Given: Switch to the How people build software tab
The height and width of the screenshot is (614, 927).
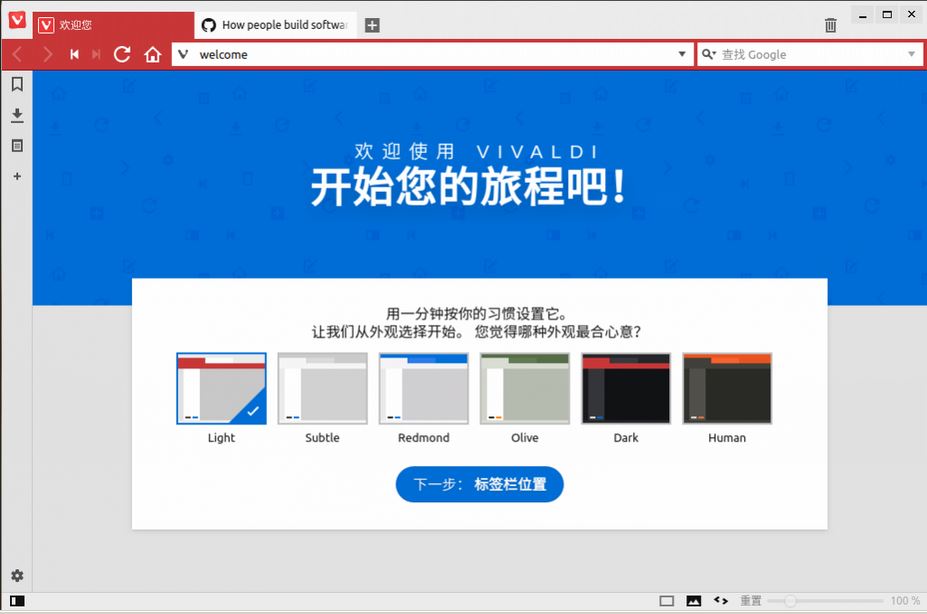Looking at the screenshot, I should tap(275, 25).
